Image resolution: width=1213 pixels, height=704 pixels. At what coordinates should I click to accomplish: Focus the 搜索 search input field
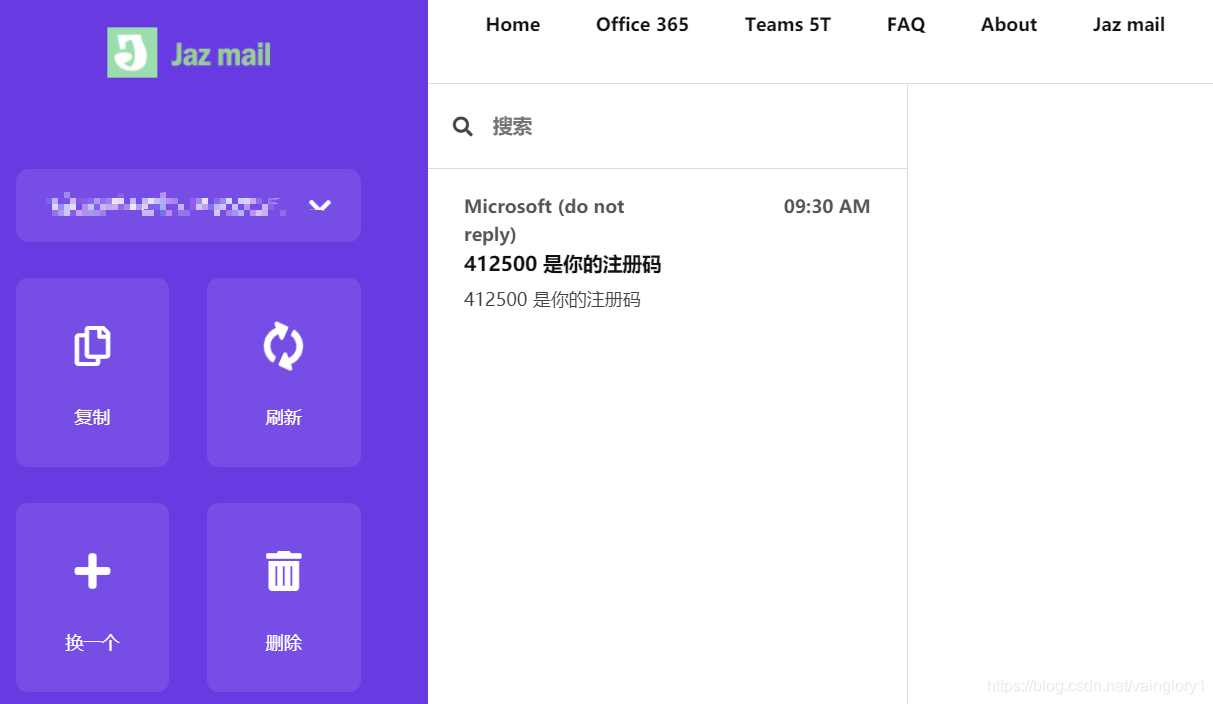coord(667,126)
